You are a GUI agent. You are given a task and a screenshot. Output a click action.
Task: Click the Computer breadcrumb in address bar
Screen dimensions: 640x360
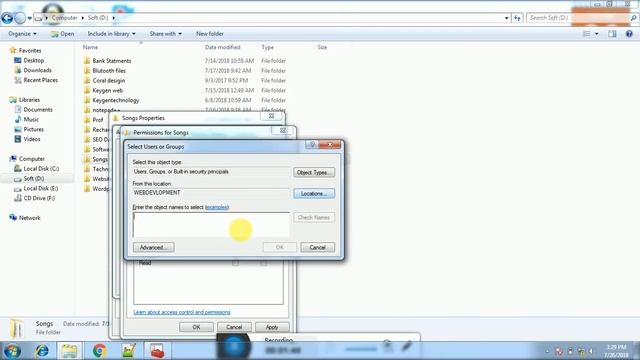tap(64, 18)
